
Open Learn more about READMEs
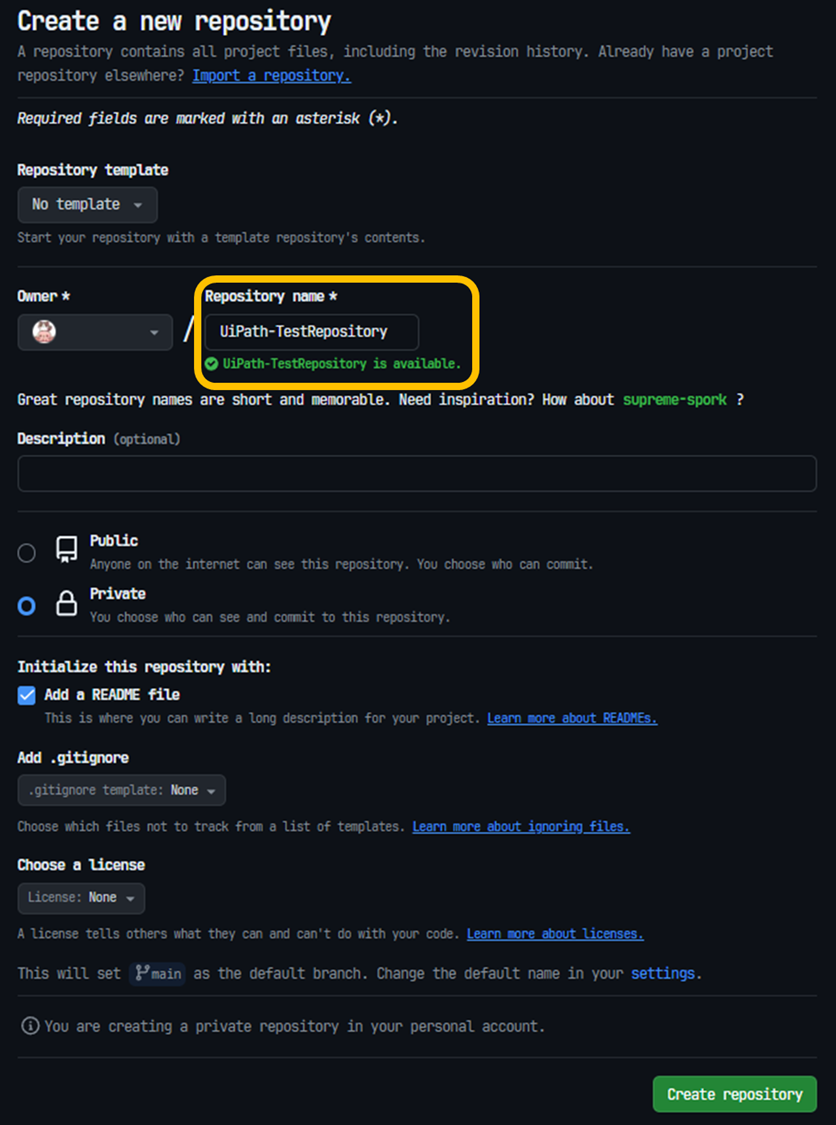click(x=571, y=718)
